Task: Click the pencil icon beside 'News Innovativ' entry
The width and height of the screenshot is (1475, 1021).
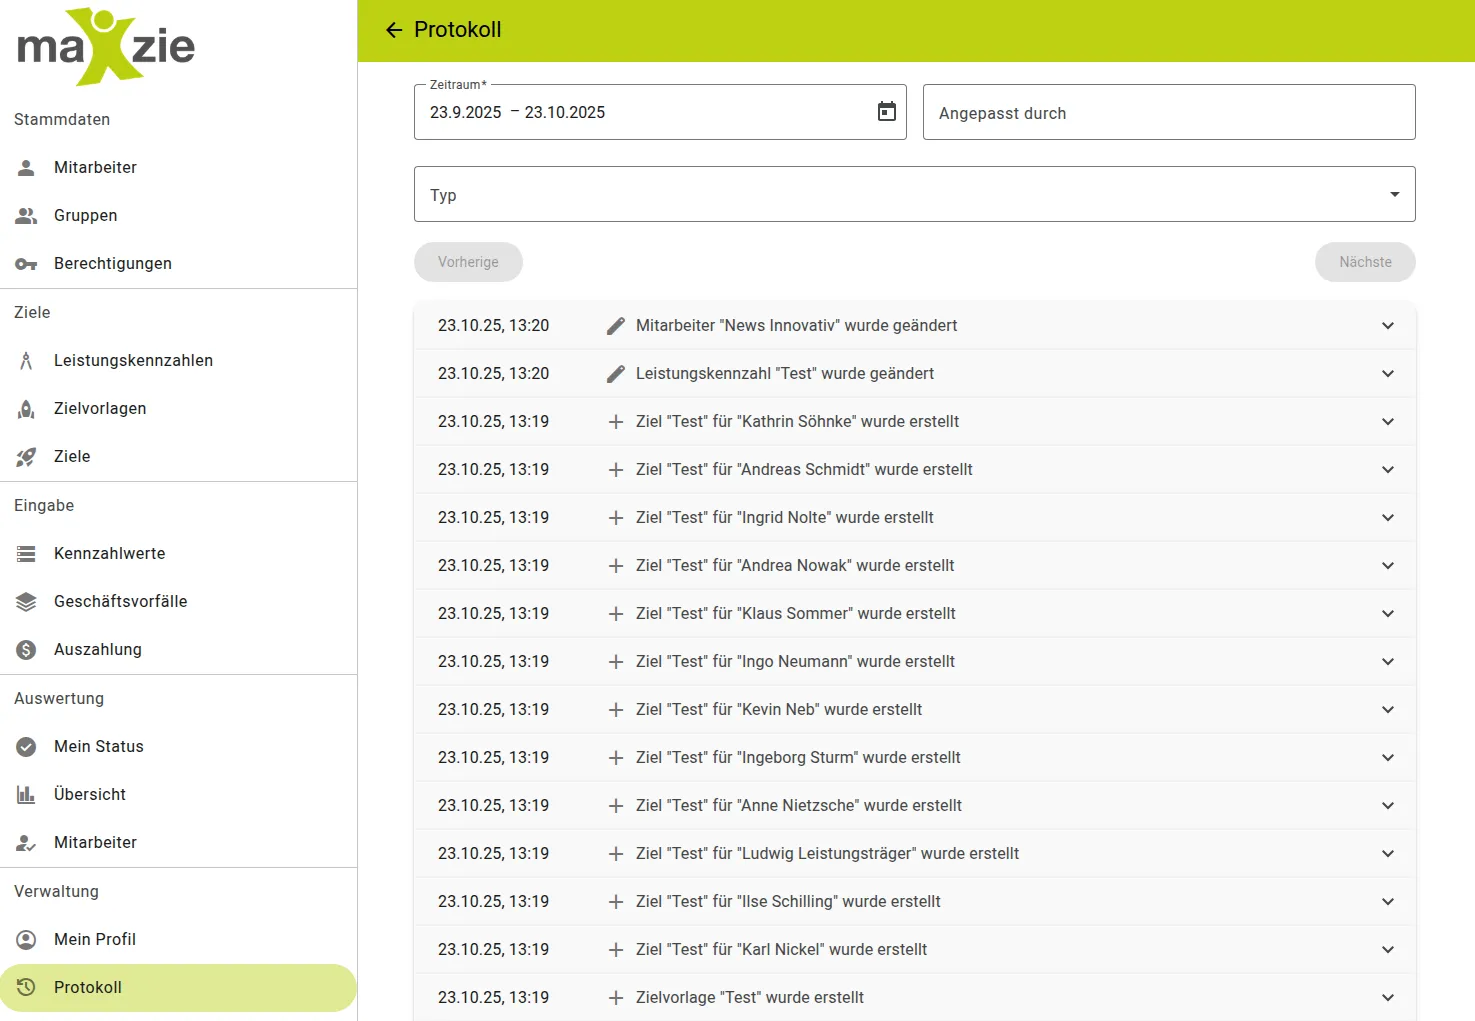Action: tap(615, 325)
